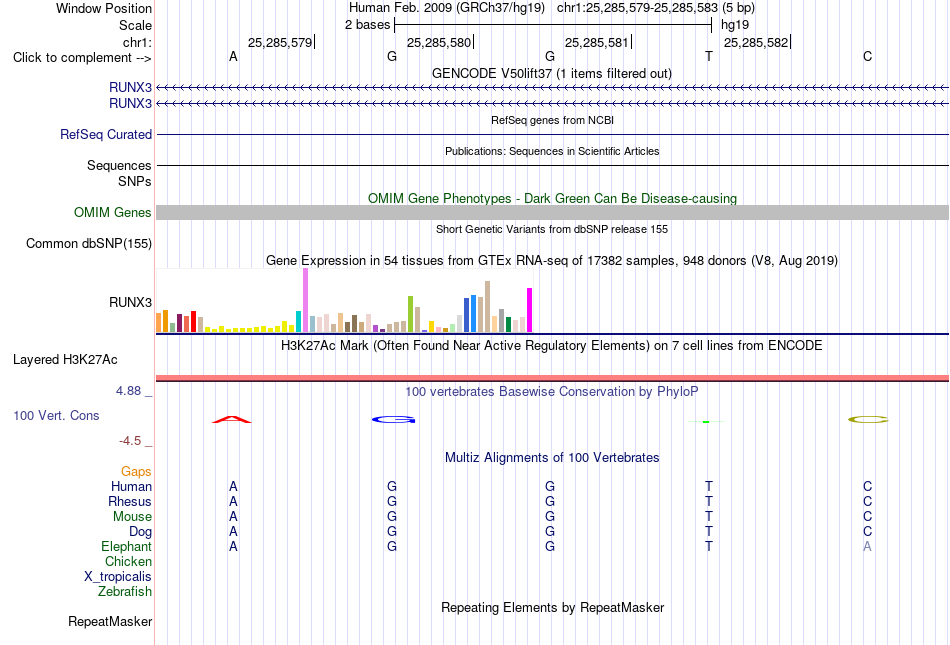Image resolution: width=950 pixels, height=645 pixels.
Task: Click the tallest violet GTEx expression bar
Action: (305, 300)
